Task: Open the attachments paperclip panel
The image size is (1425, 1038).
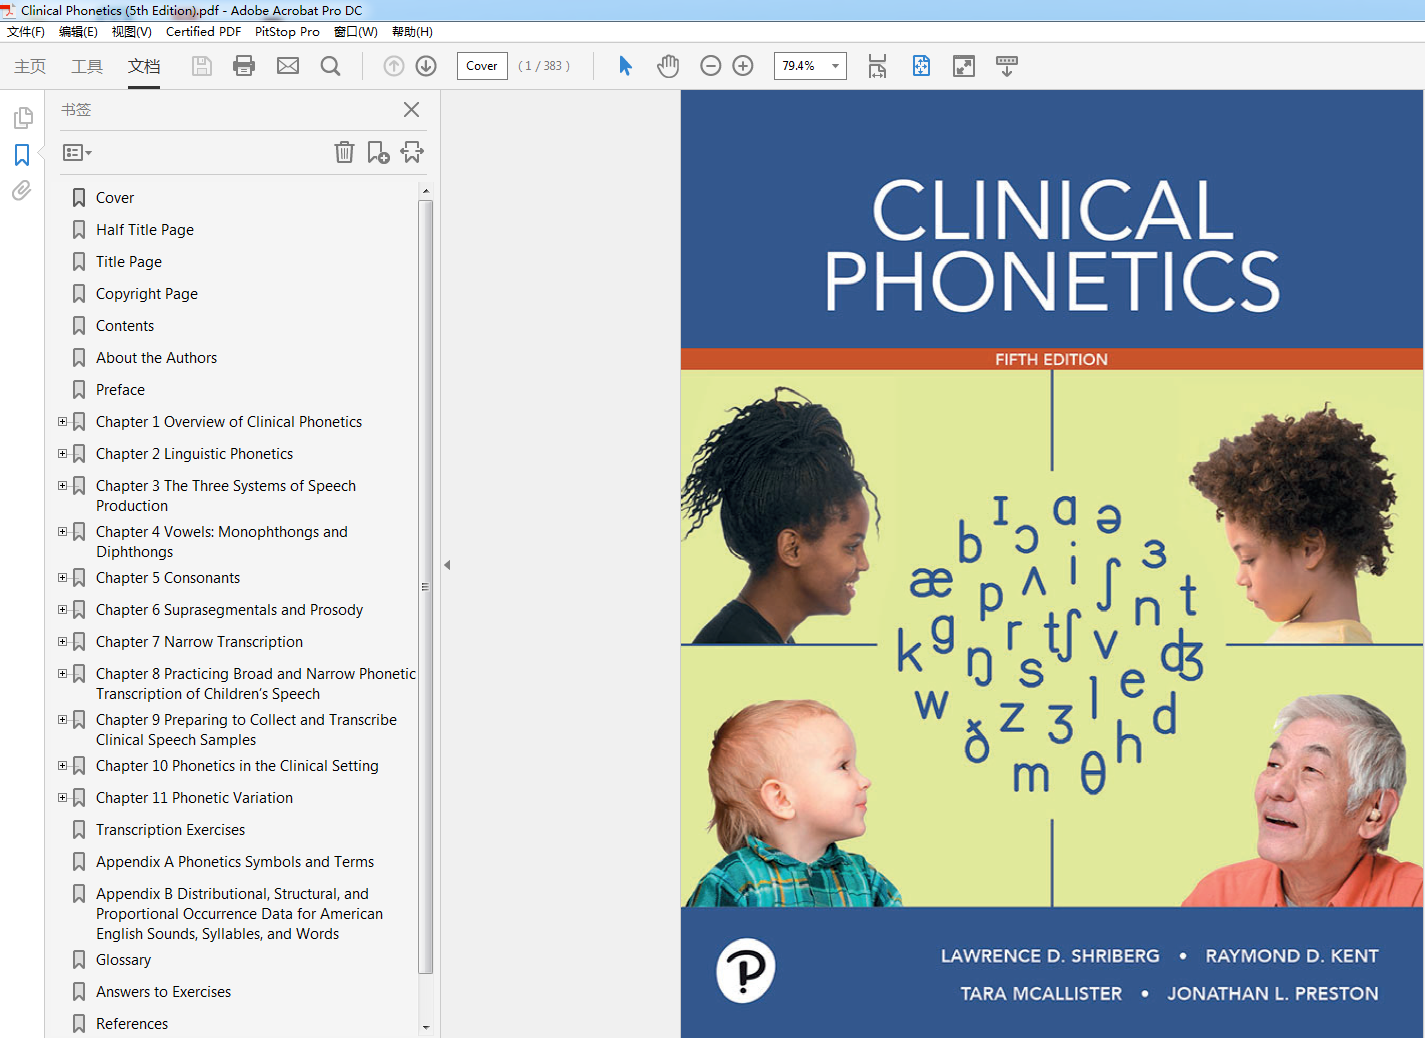Action: [x=22, y=190]
